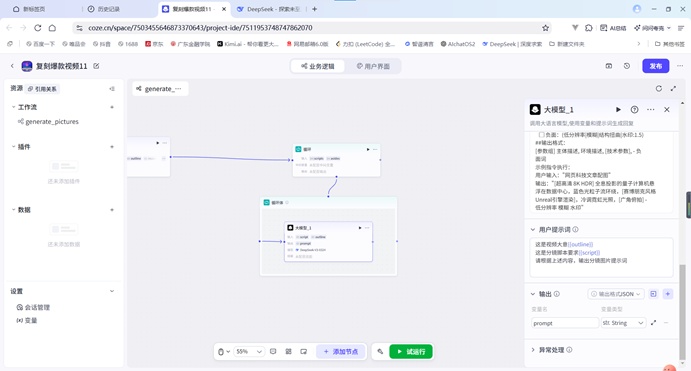691x371 pixels.
Task: Open the more menu right of 发布
Action: pos(680,66)
